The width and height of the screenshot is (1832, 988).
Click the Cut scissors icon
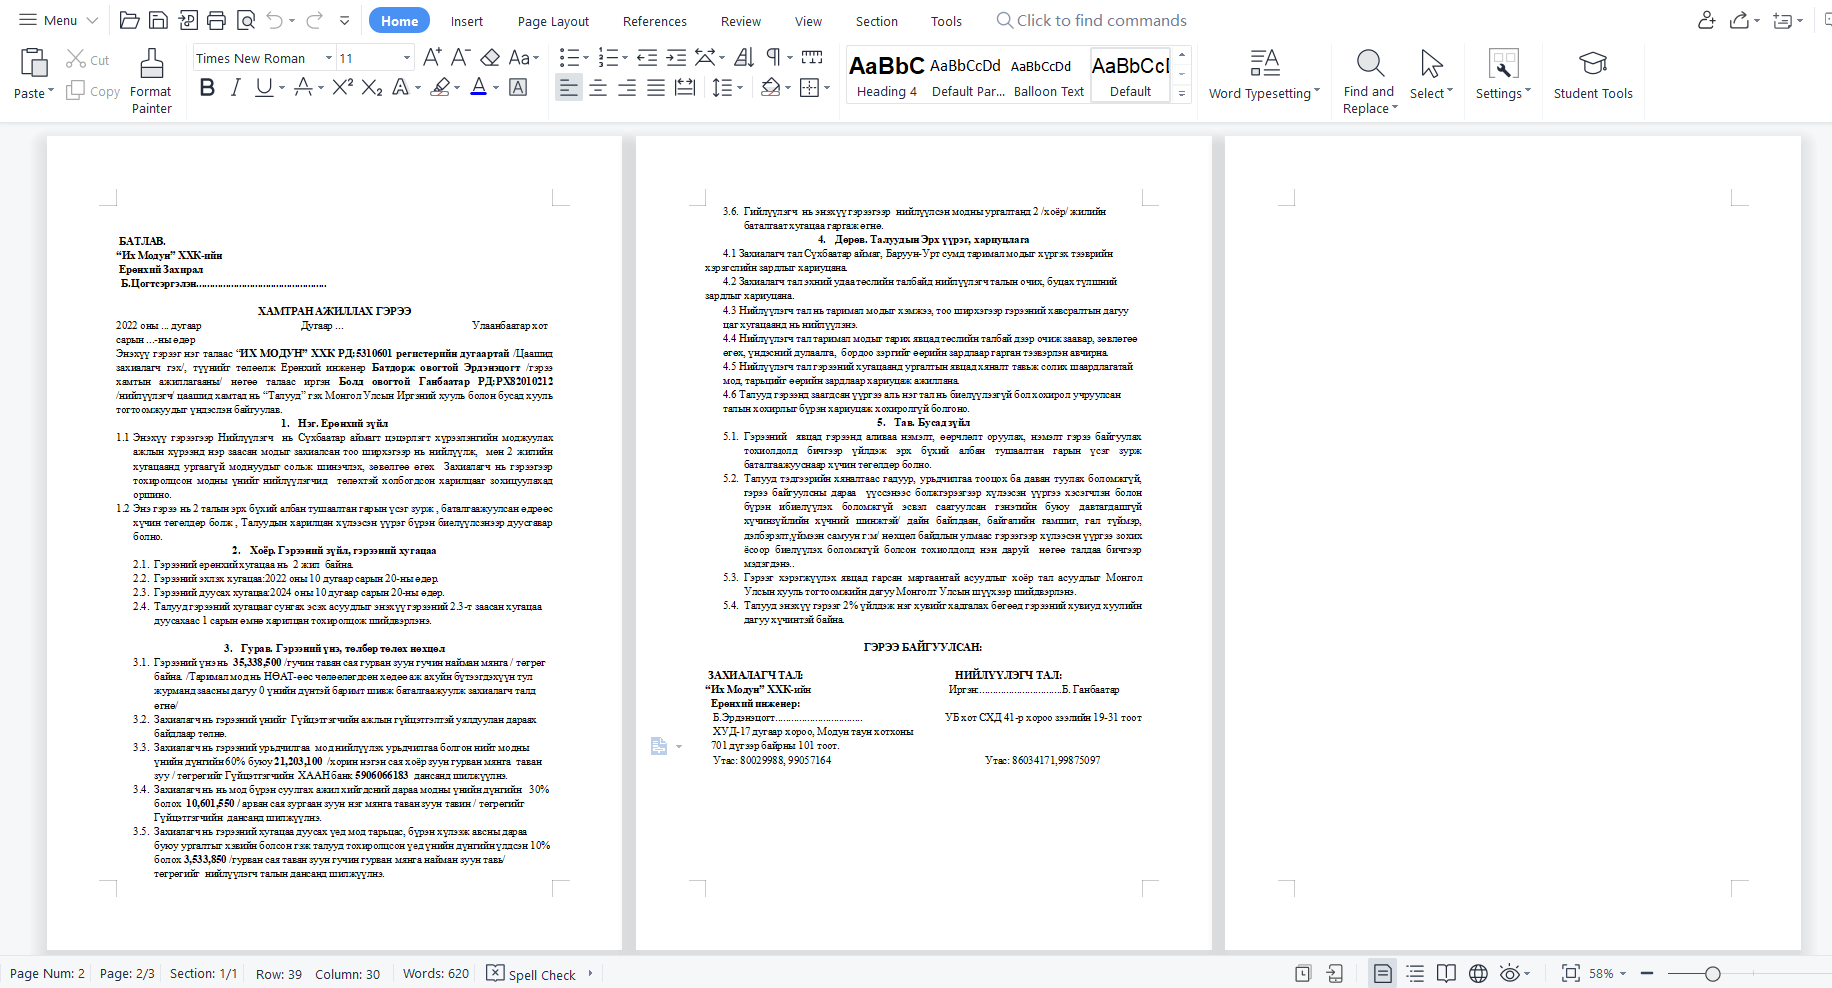[x=76, y=59]
